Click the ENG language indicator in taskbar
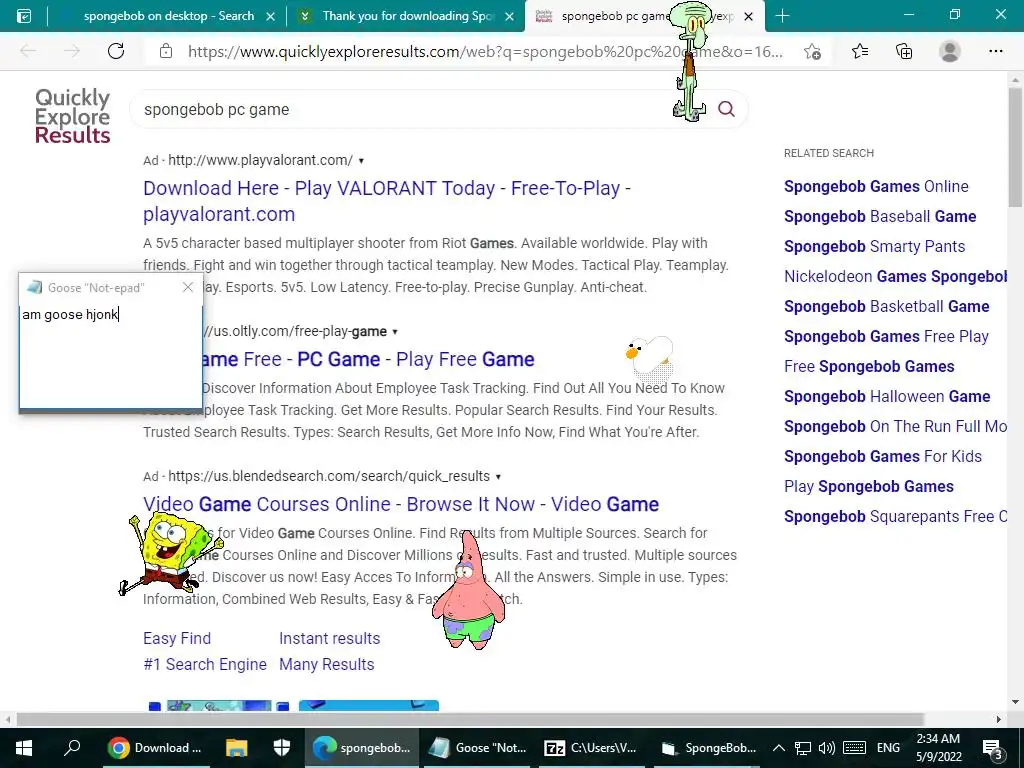The height and width of the screenshot is (768, 1024). 888,748
